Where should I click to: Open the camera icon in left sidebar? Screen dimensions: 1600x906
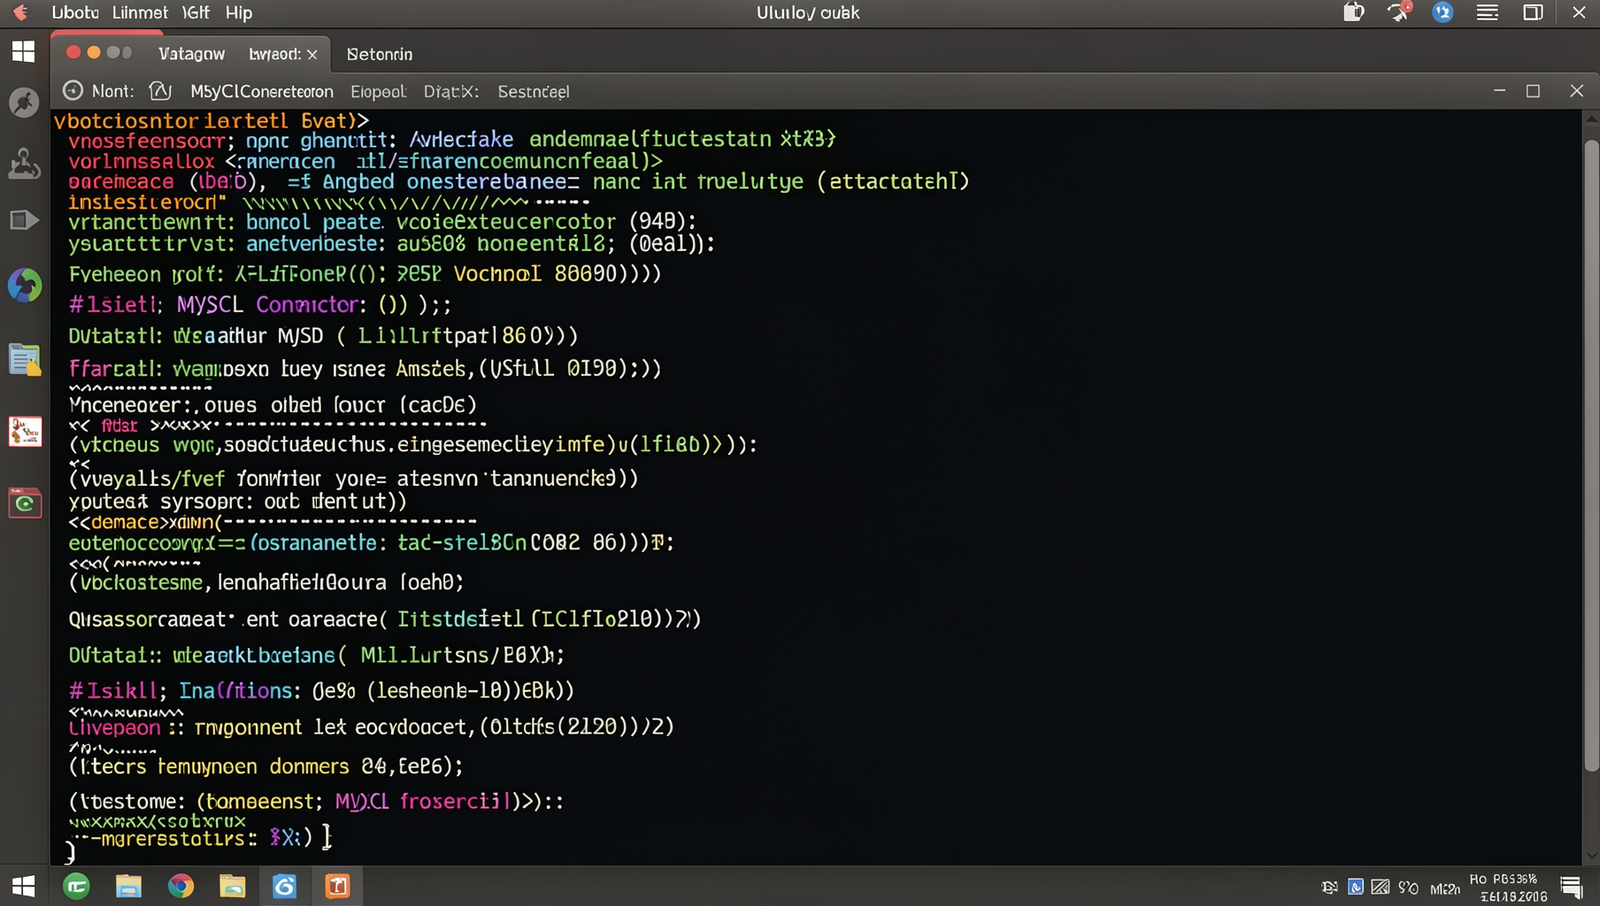click(25, 503)
